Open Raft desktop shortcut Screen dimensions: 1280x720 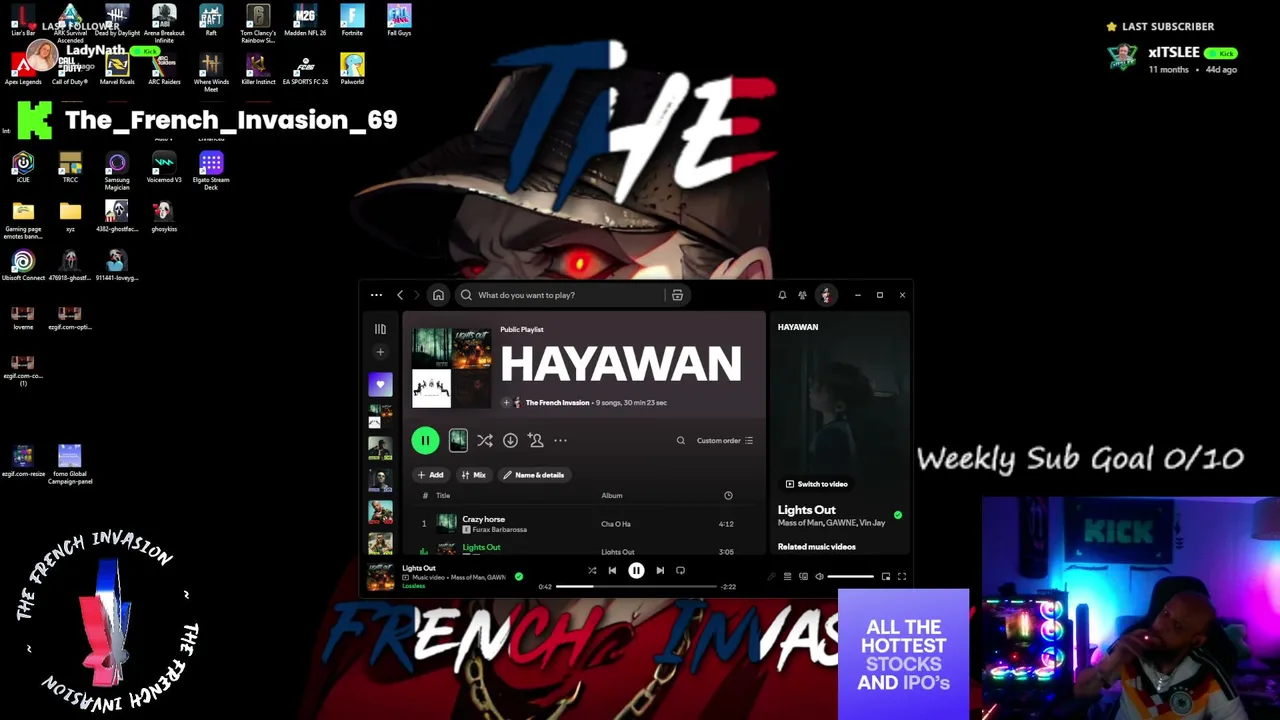click(211, 20)
